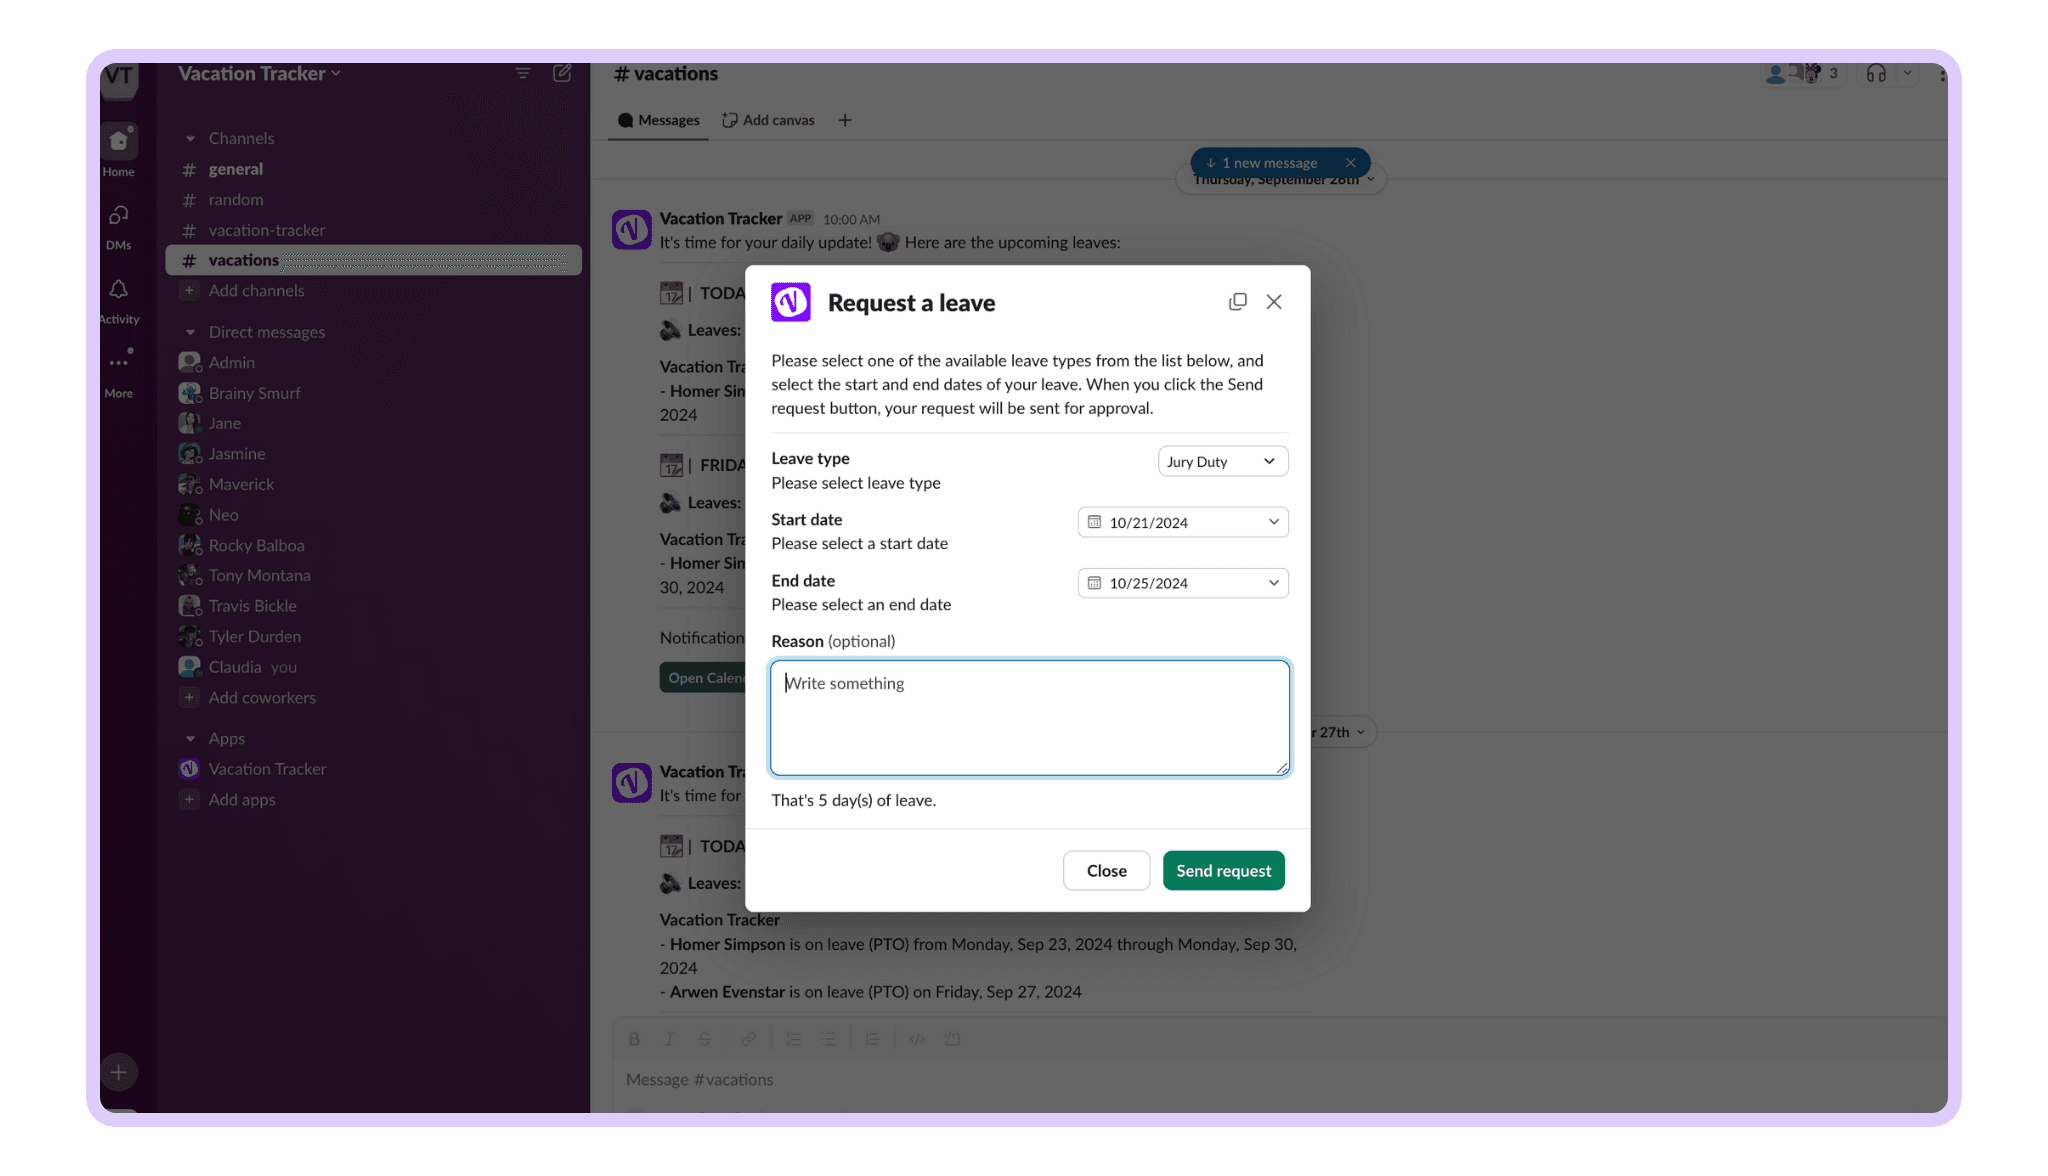Click the Activity navigation icon
The width and height of the screenshot is (2048, 1176).
click(118, 288)
